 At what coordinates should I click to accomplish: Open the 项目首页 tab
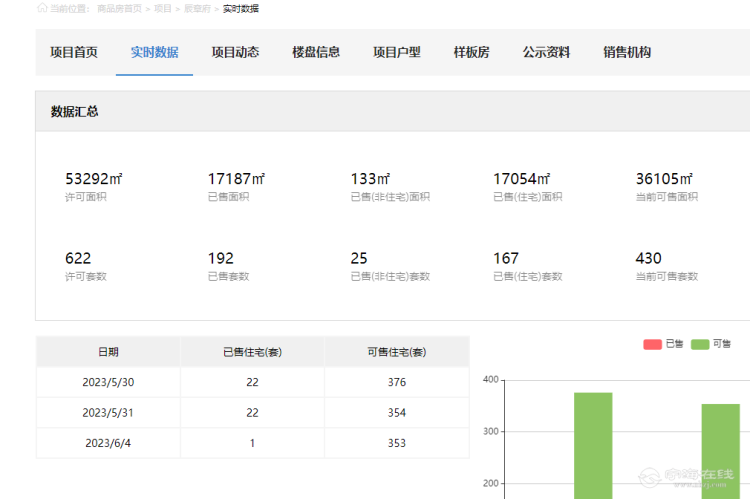74,52
